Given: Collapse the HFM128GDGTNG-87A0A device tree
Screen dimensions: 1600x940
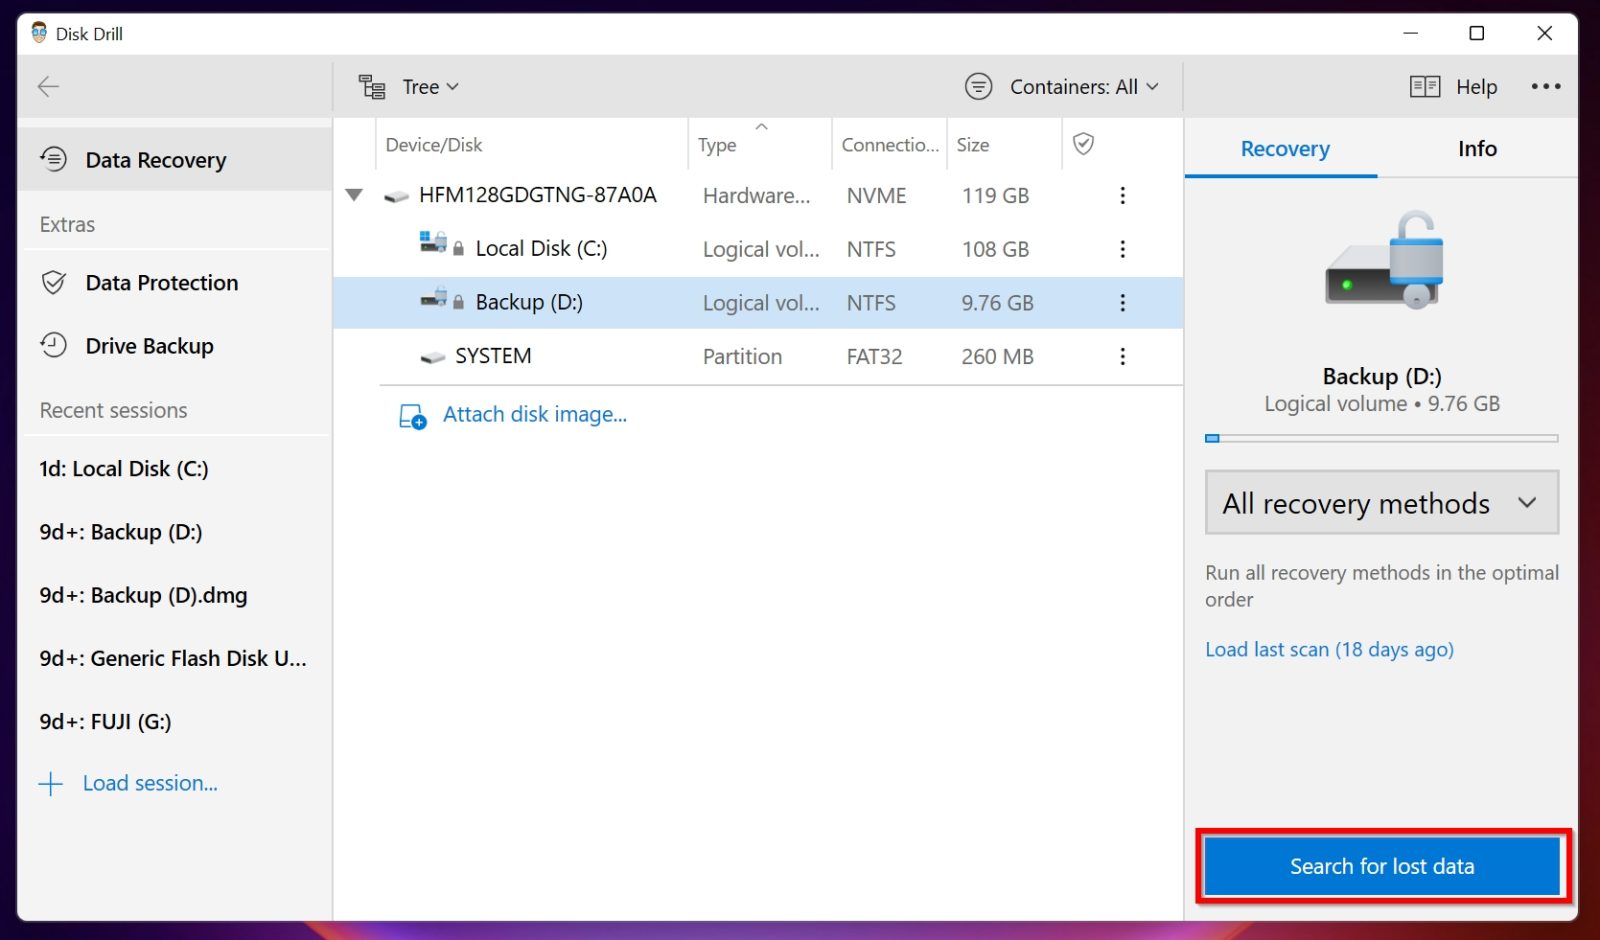Looking at the screenshot, I should coord(355,195).
